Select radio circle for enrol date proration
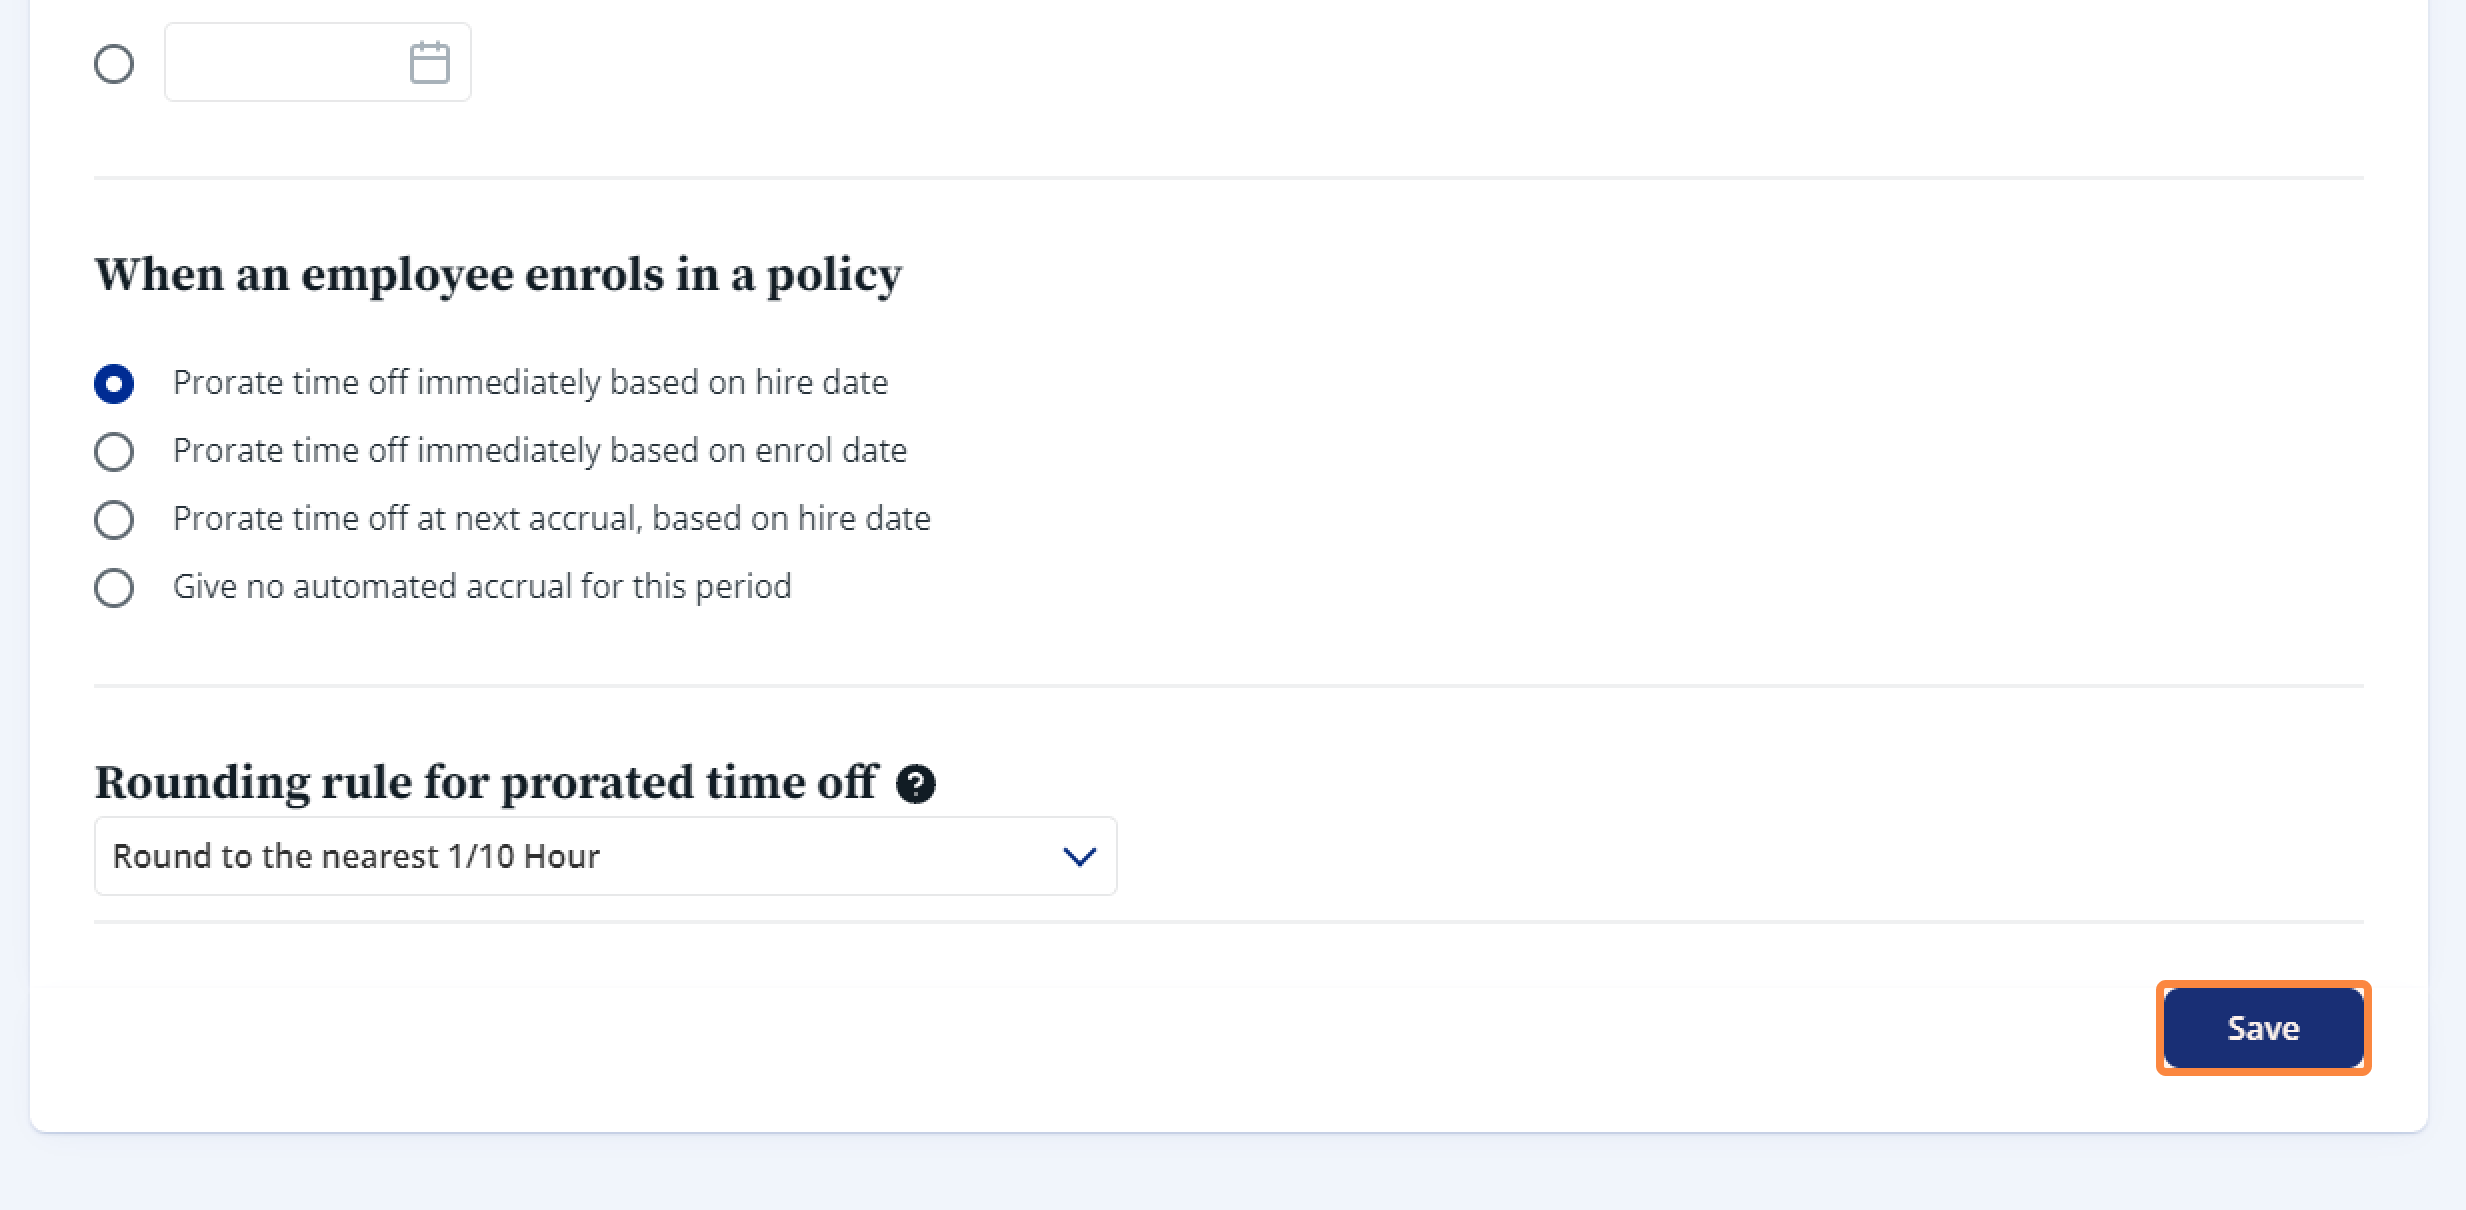This screenshot has width=2466, height=1210. pyautogui.click(x=114, y=452)
